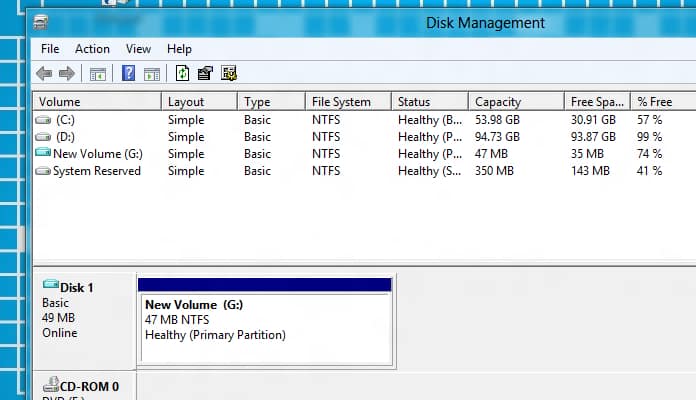Click the green Refresh toolbar icon

(x=182, y=73)
